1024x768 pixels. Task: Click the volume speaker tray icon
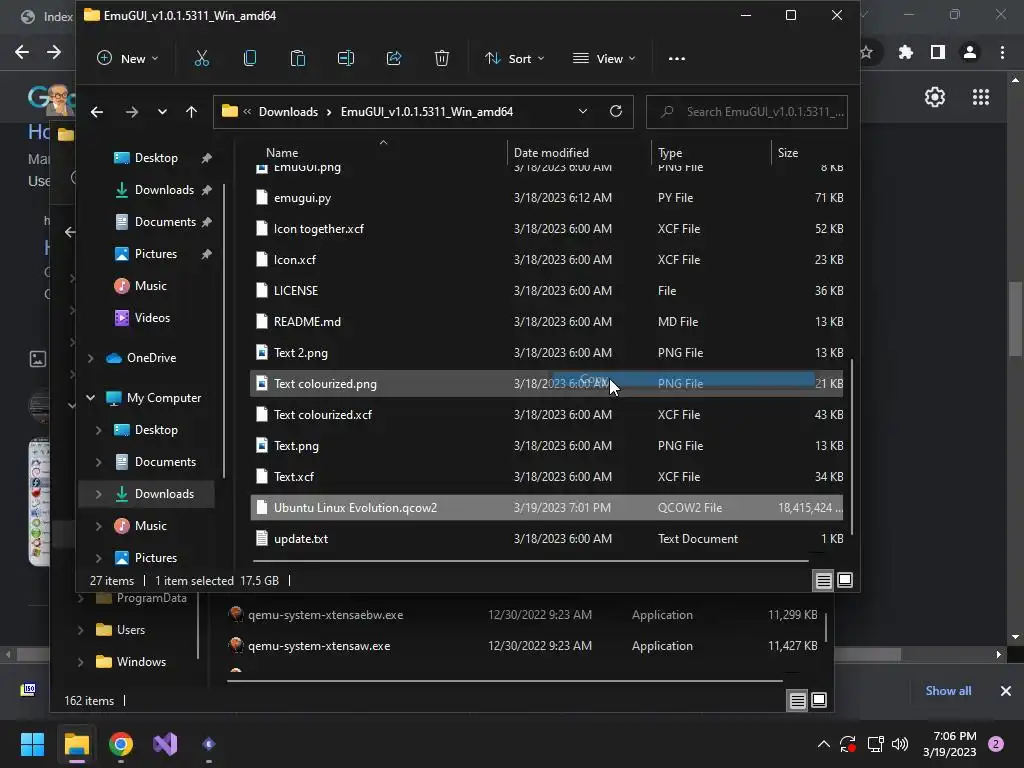900,744
